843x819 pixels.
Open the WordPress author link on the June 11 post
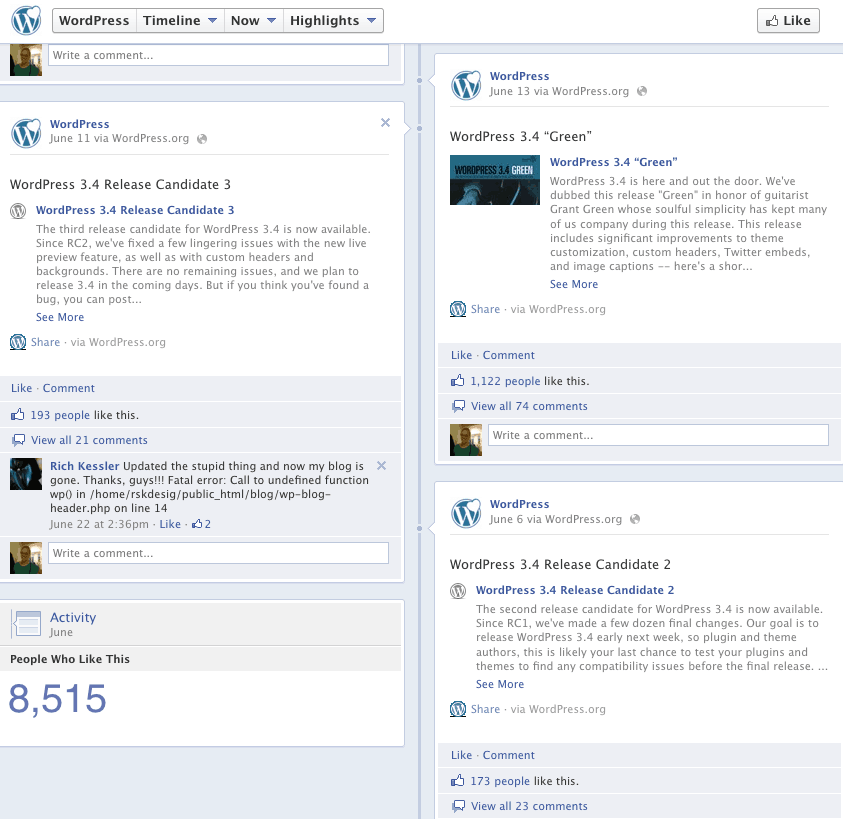point(80,124)
